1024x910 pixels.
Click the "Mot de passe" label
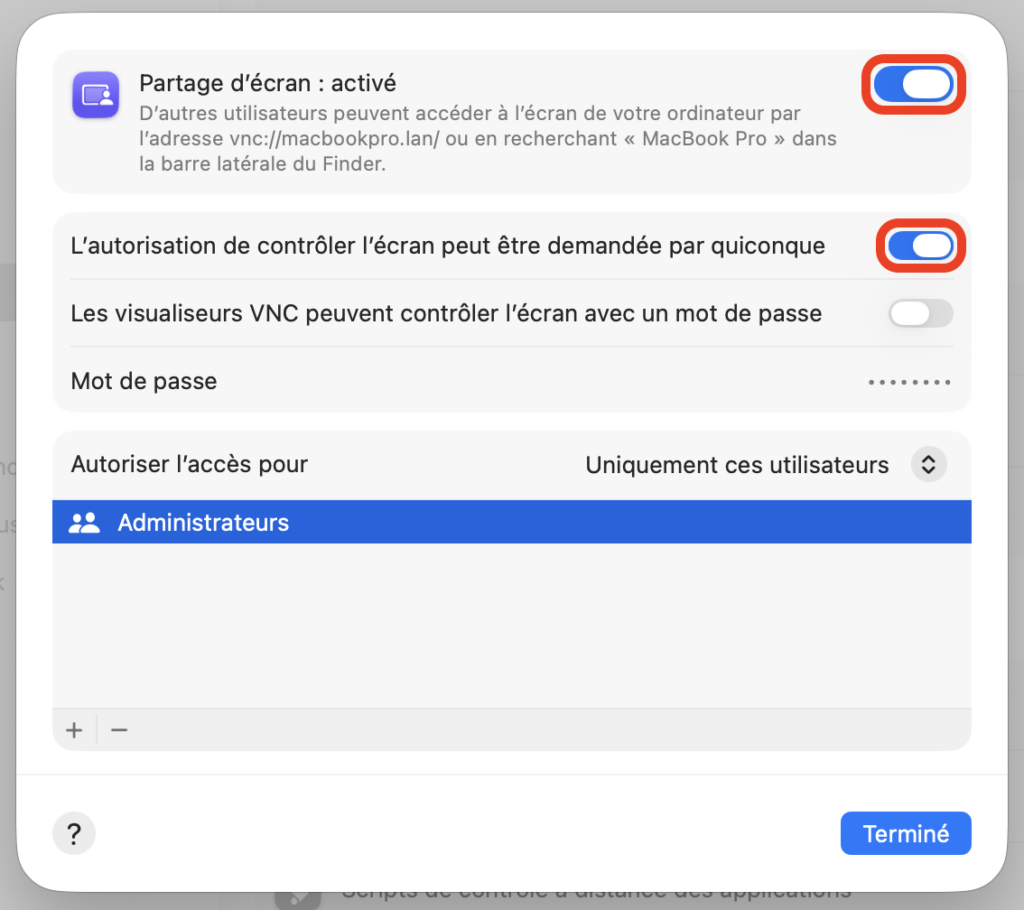coord(144,381)
